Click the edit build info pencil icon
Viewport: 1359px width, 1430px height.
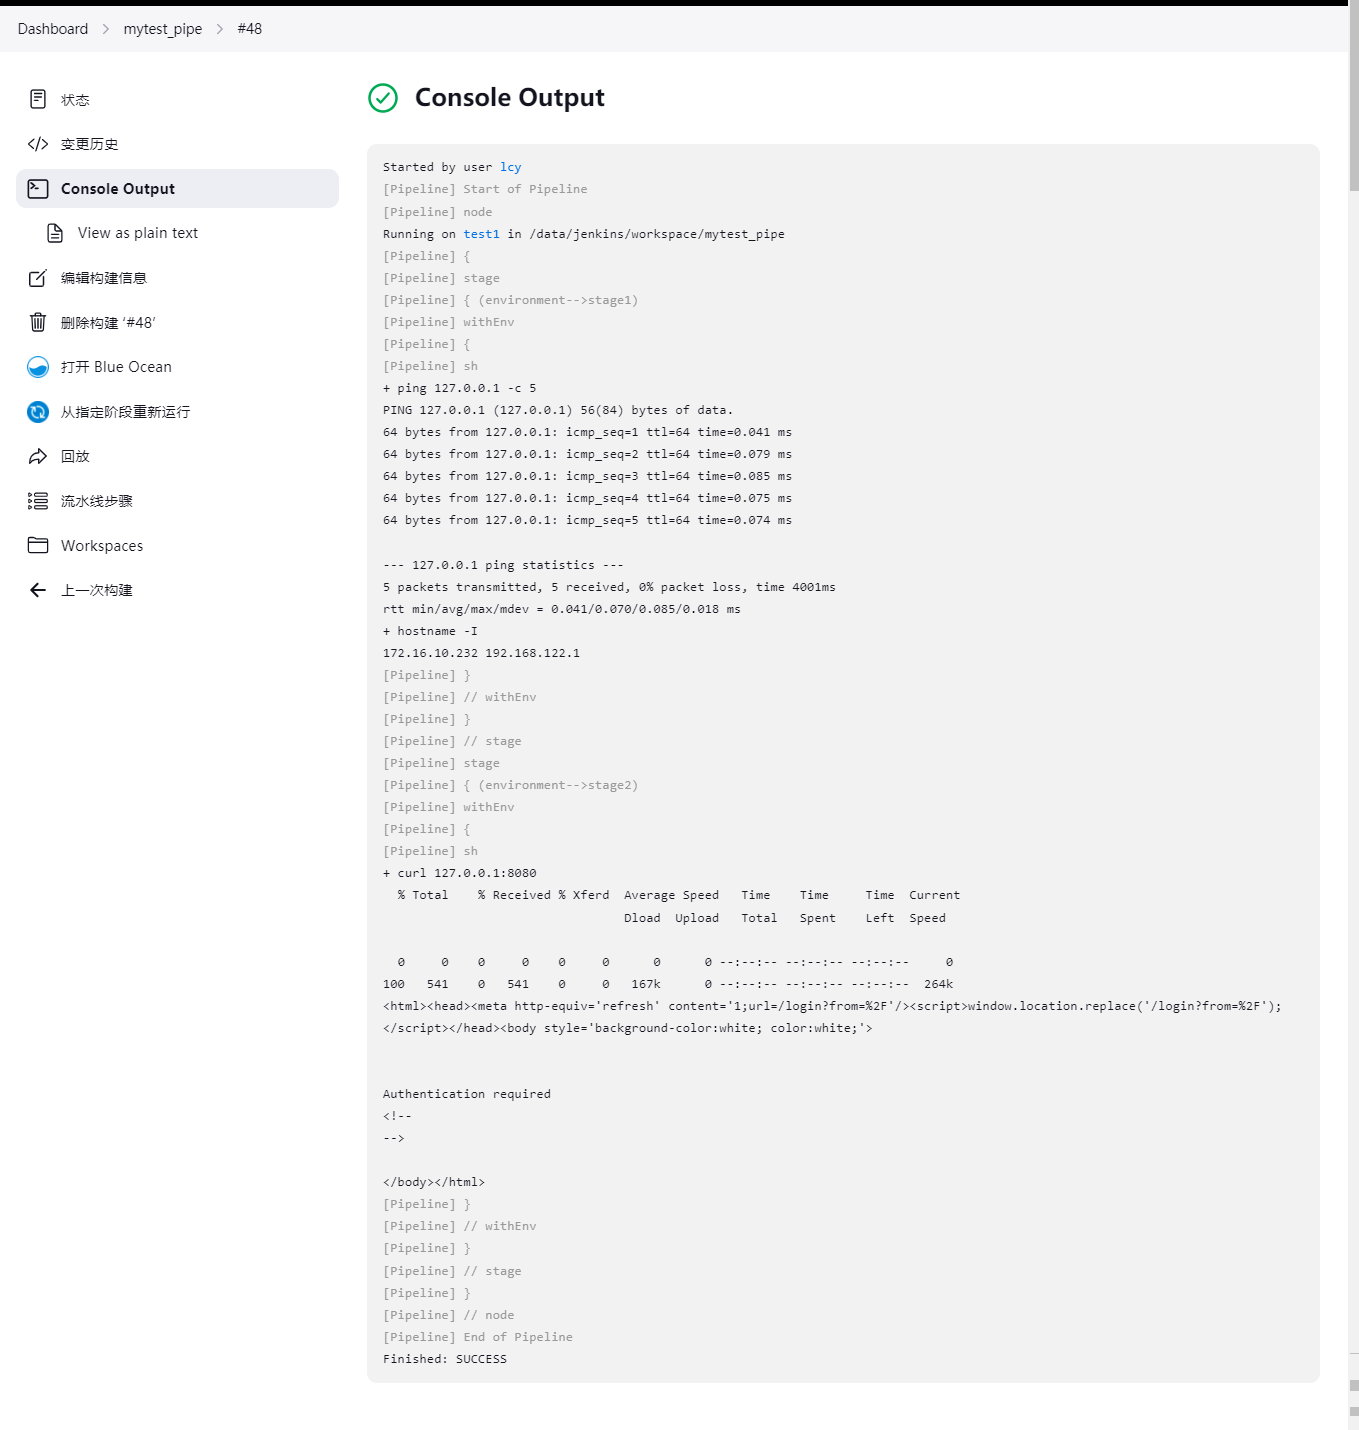click(38, 278)
